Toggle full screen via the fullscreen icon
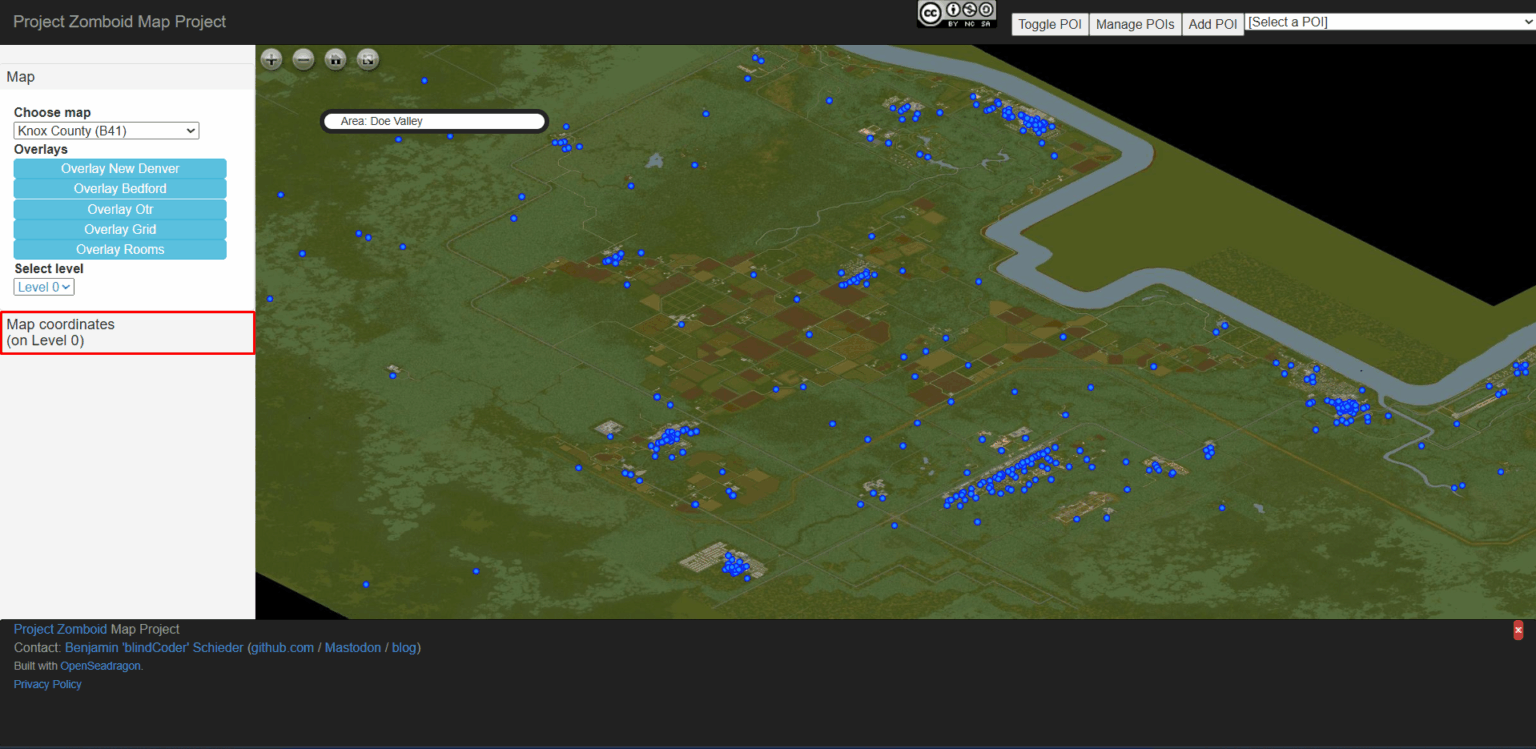1536x749 pixels. pos(367,60)
